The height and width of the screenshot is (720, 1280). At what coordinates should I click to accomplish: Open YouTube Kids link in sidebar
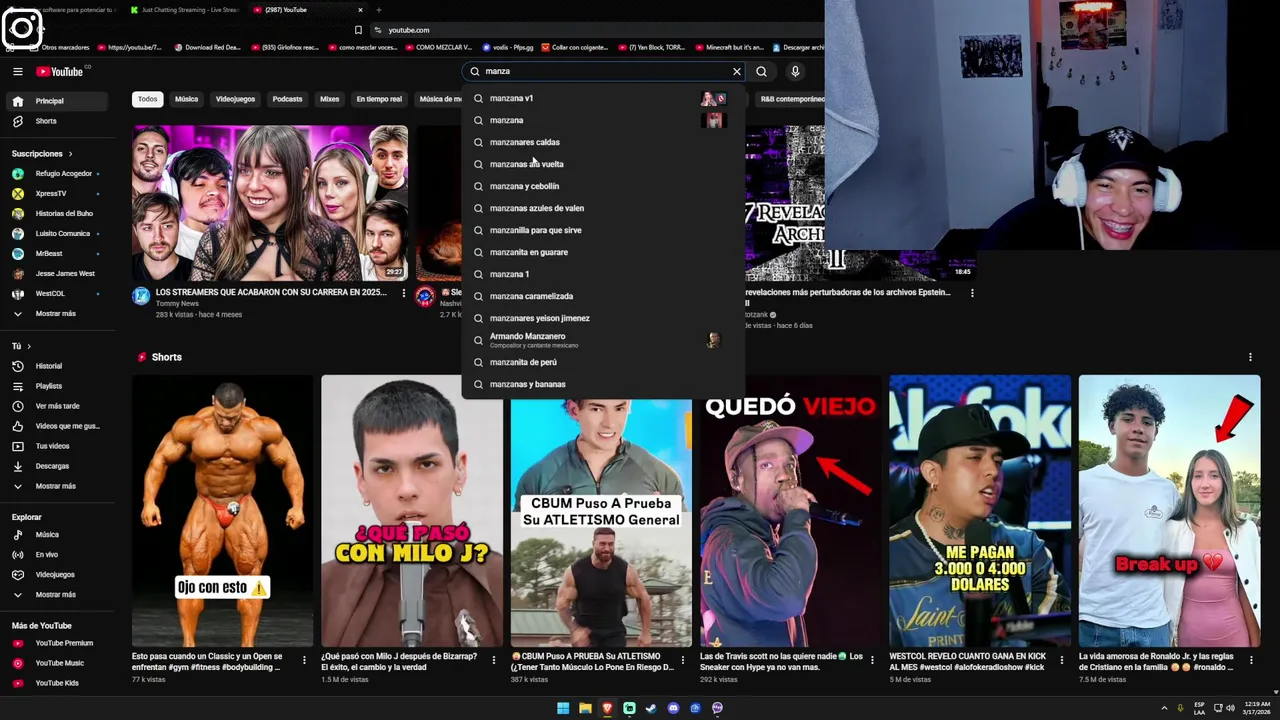[x=58, y=683]
